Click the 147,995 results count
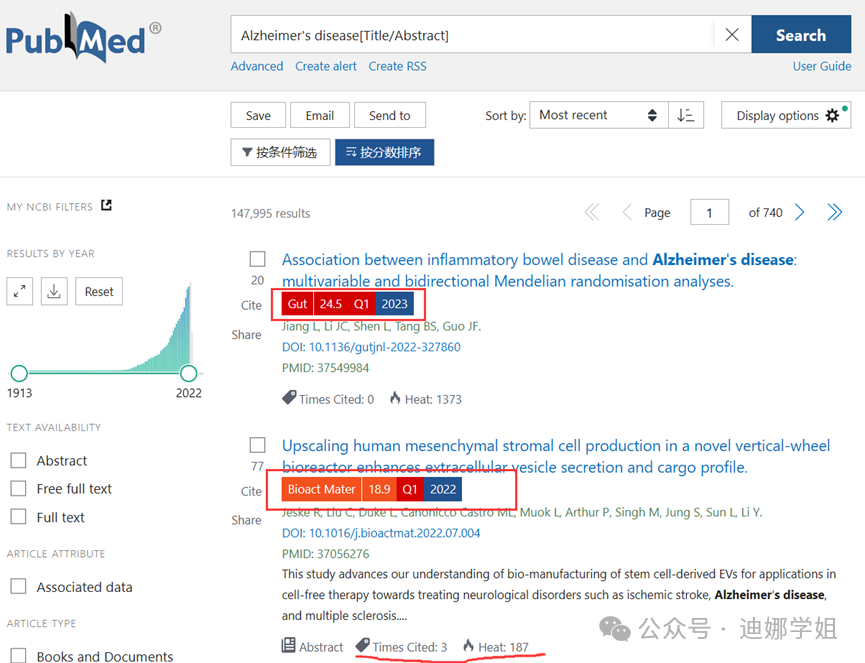This screenshot has width=865, height=663. 270,213
